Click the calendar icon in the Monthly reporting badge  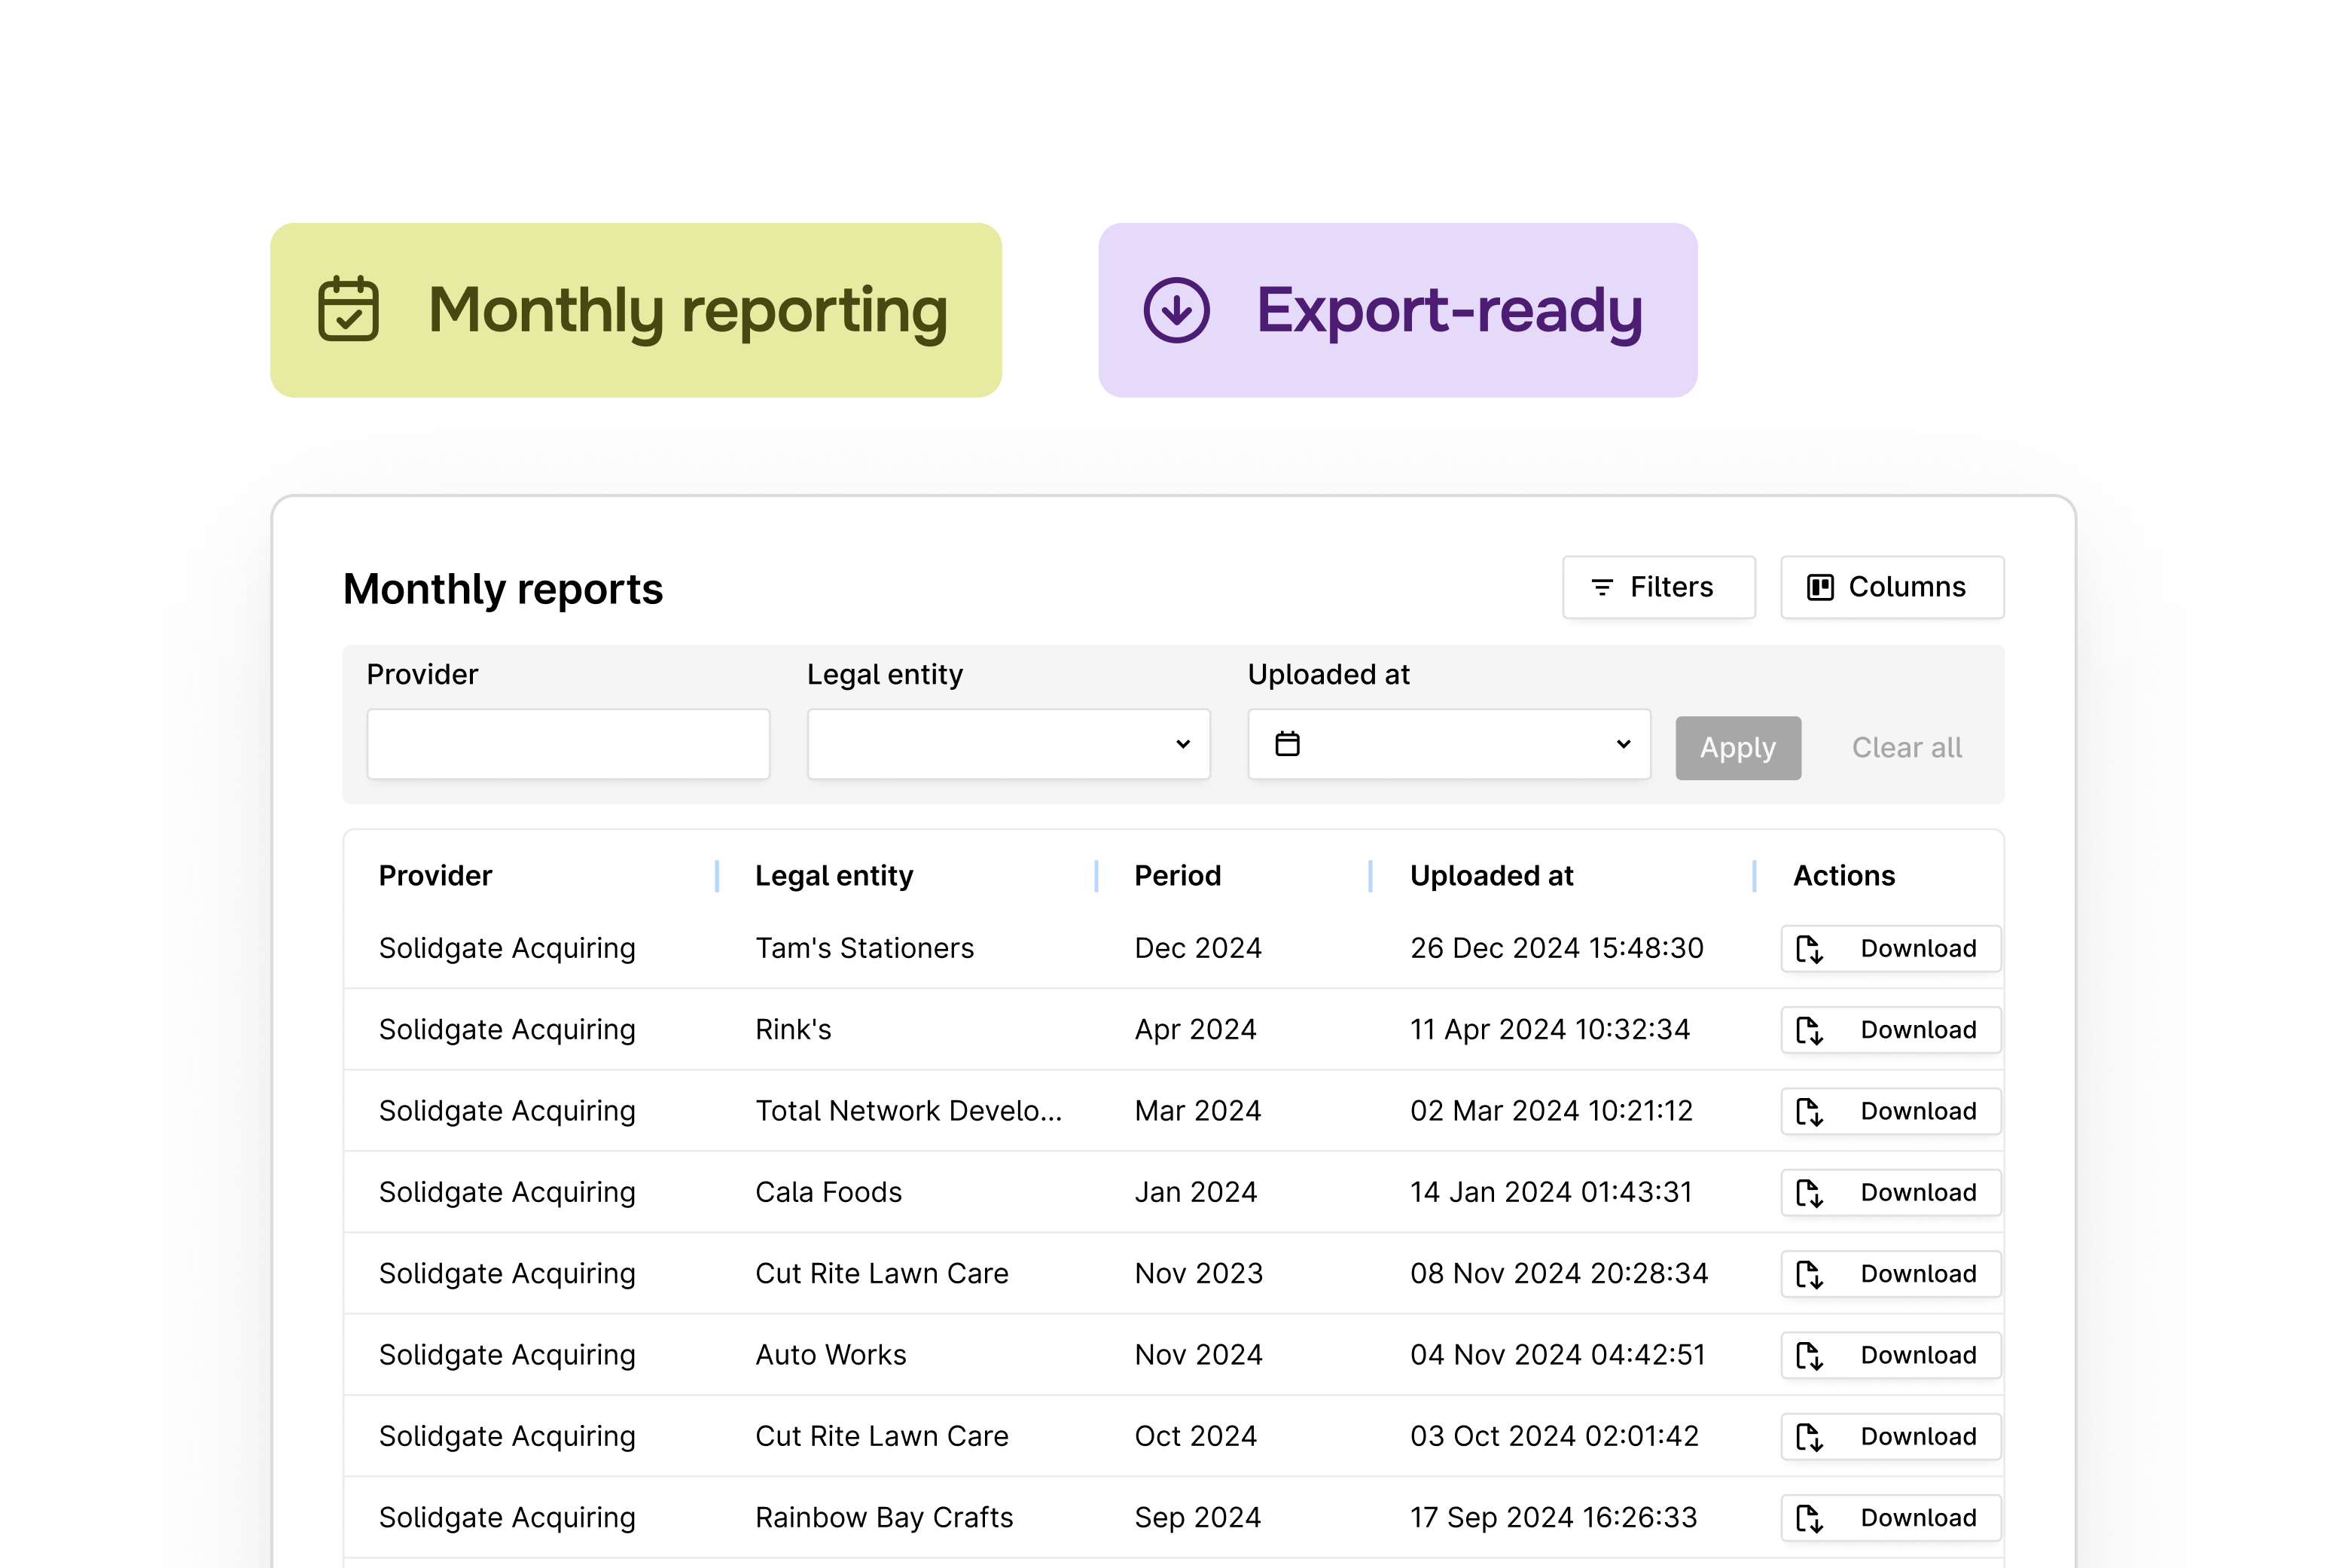click(x=348, y=310)
